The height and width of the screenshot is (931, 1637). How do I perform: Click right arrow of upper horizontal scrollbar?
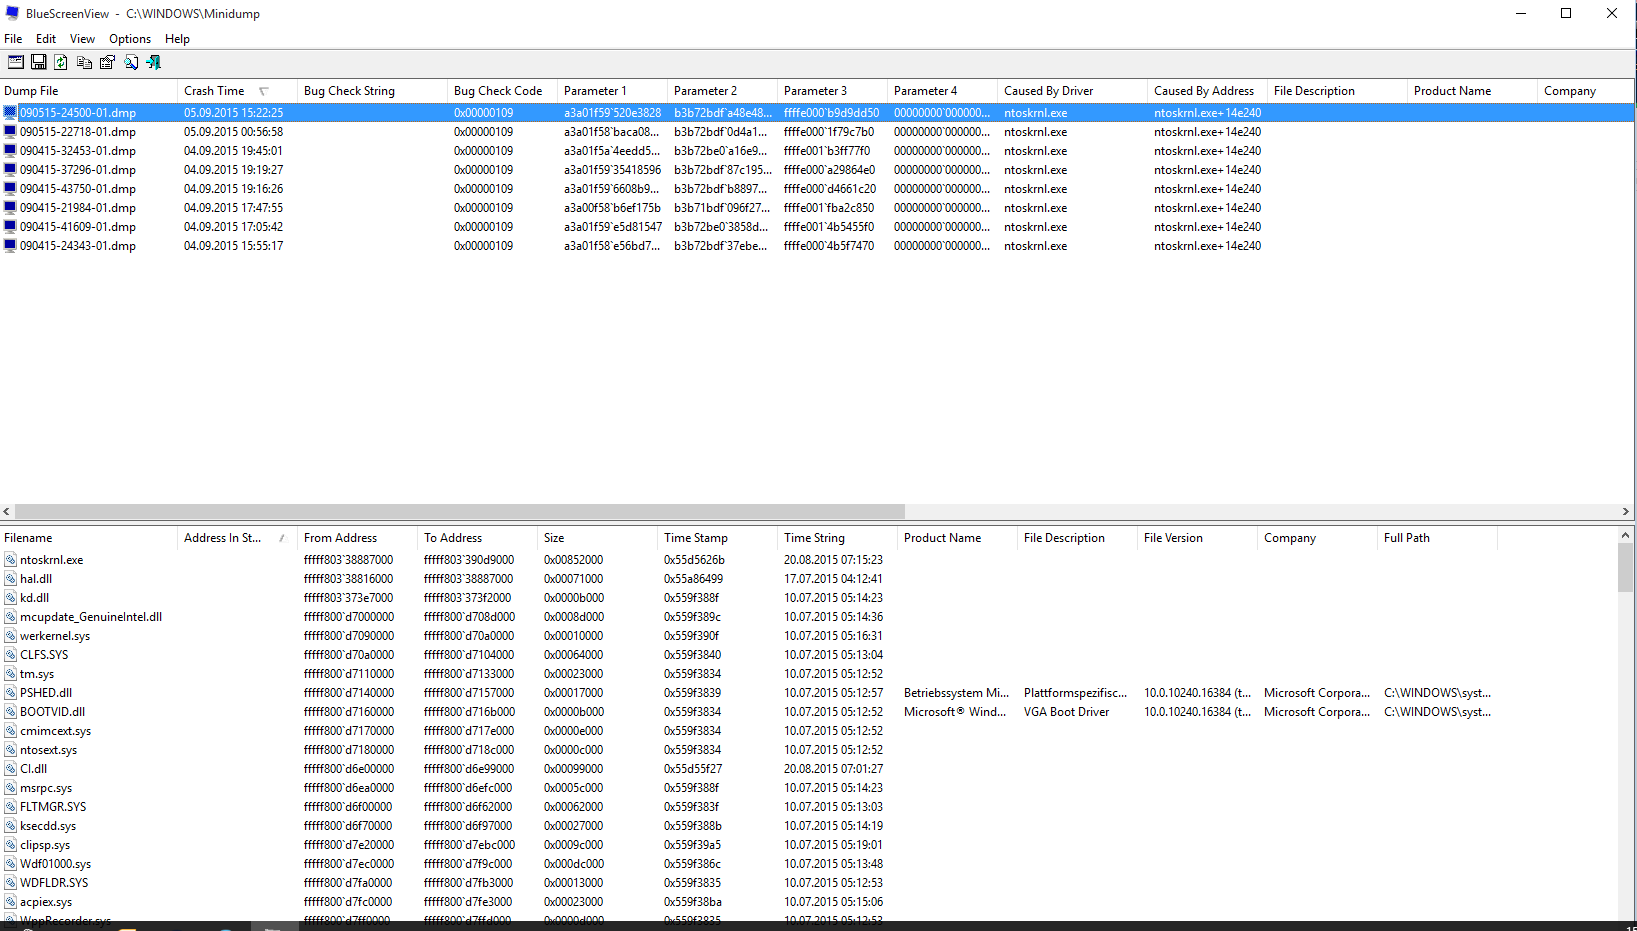coord(1626,511)
